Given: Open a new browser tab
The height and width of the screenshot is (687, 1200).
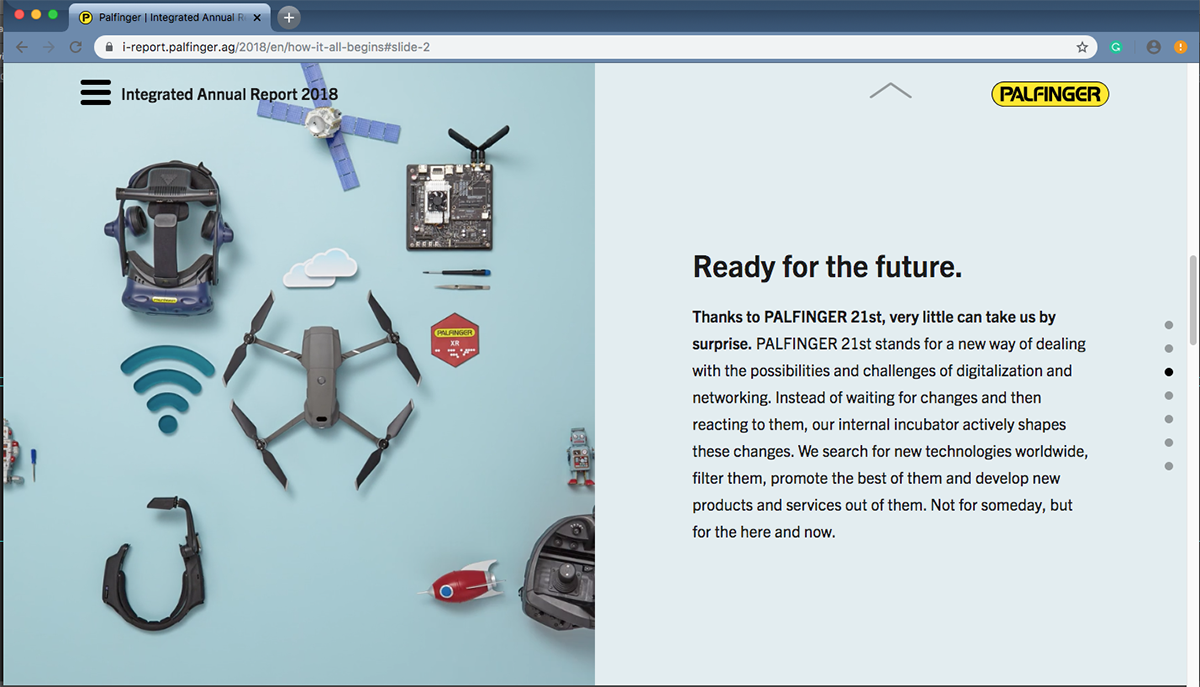Looking at the screenshot, I should click(289, 18).
